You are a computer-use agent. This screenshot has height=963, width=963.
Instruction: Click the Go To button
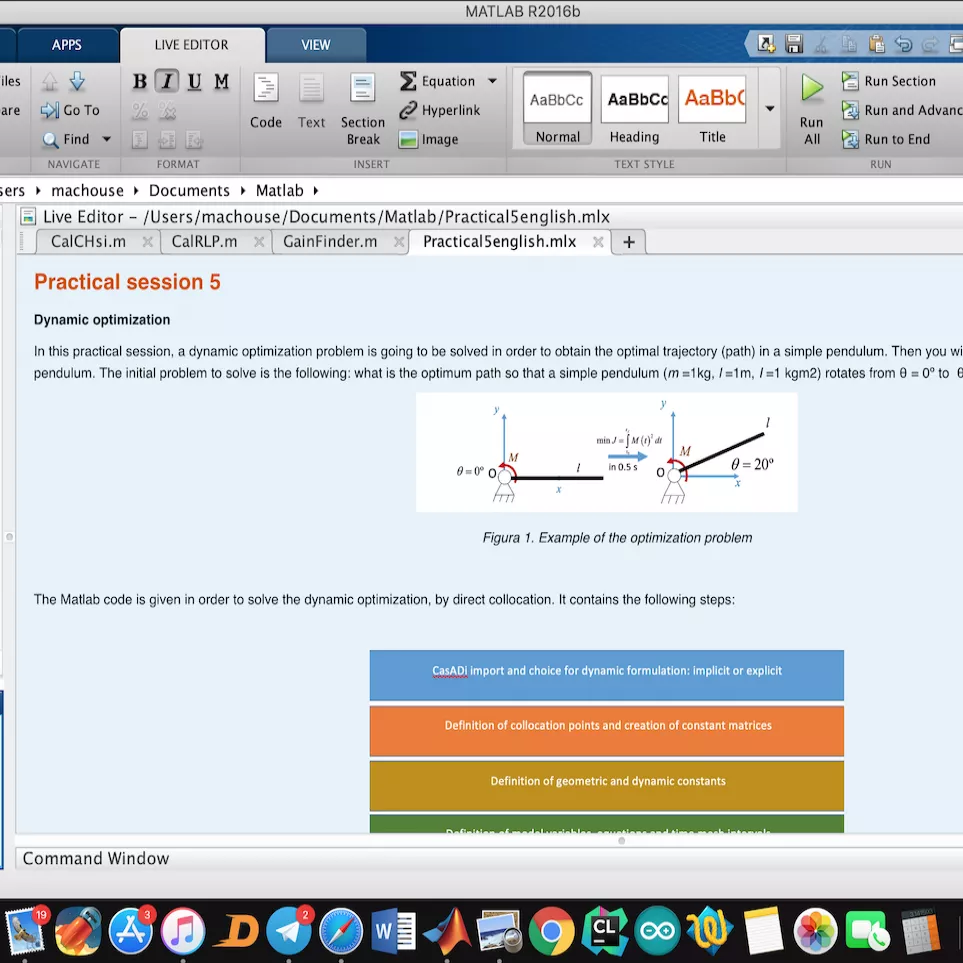pos(70,110)
